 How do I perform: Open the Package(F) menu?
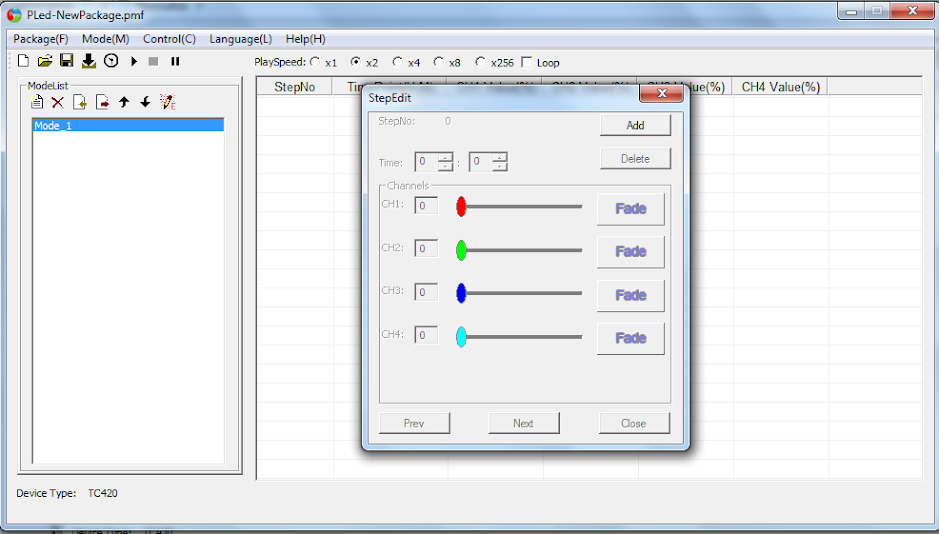coord(41,39)
